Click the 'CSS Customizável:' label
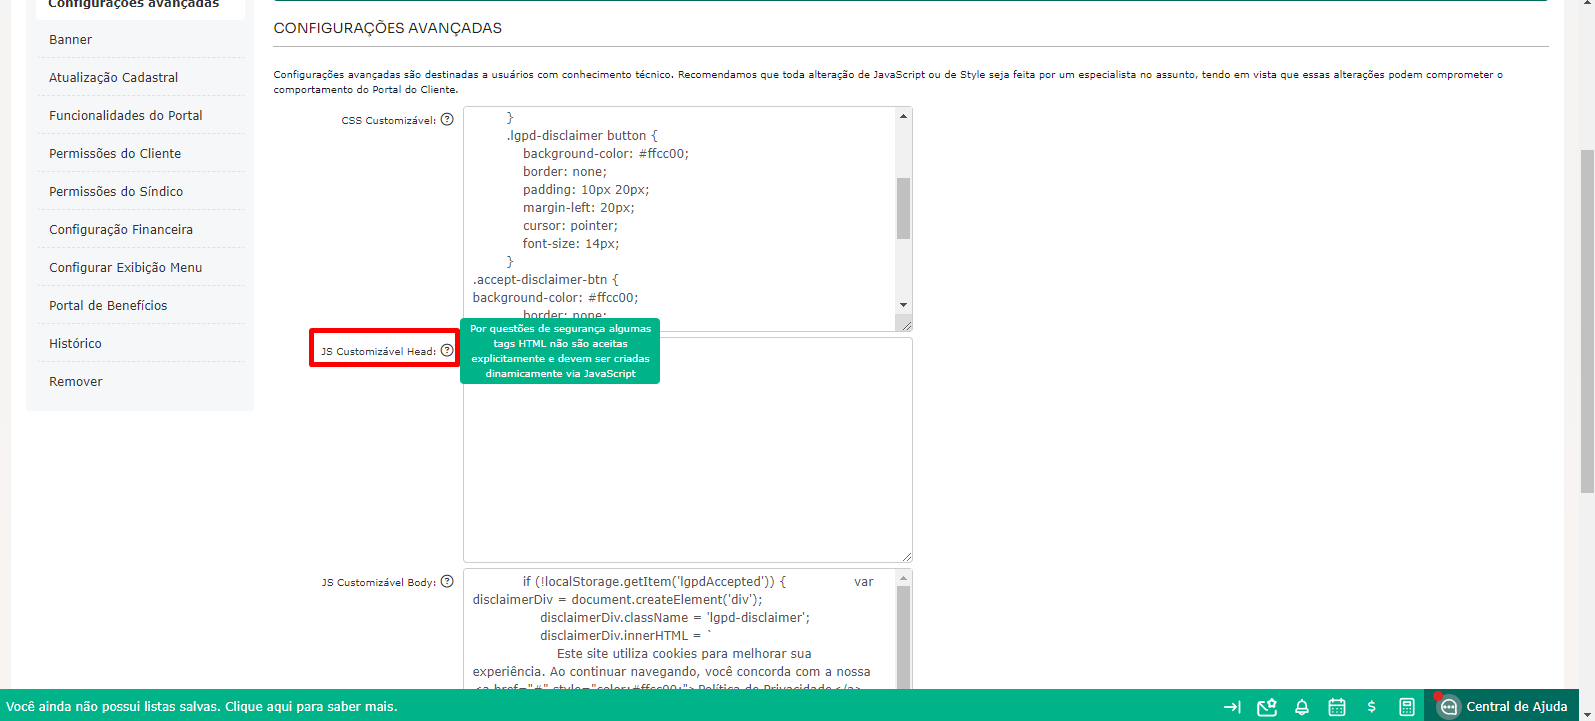This screenshot has height=721, width=1595. coord(388,120)
